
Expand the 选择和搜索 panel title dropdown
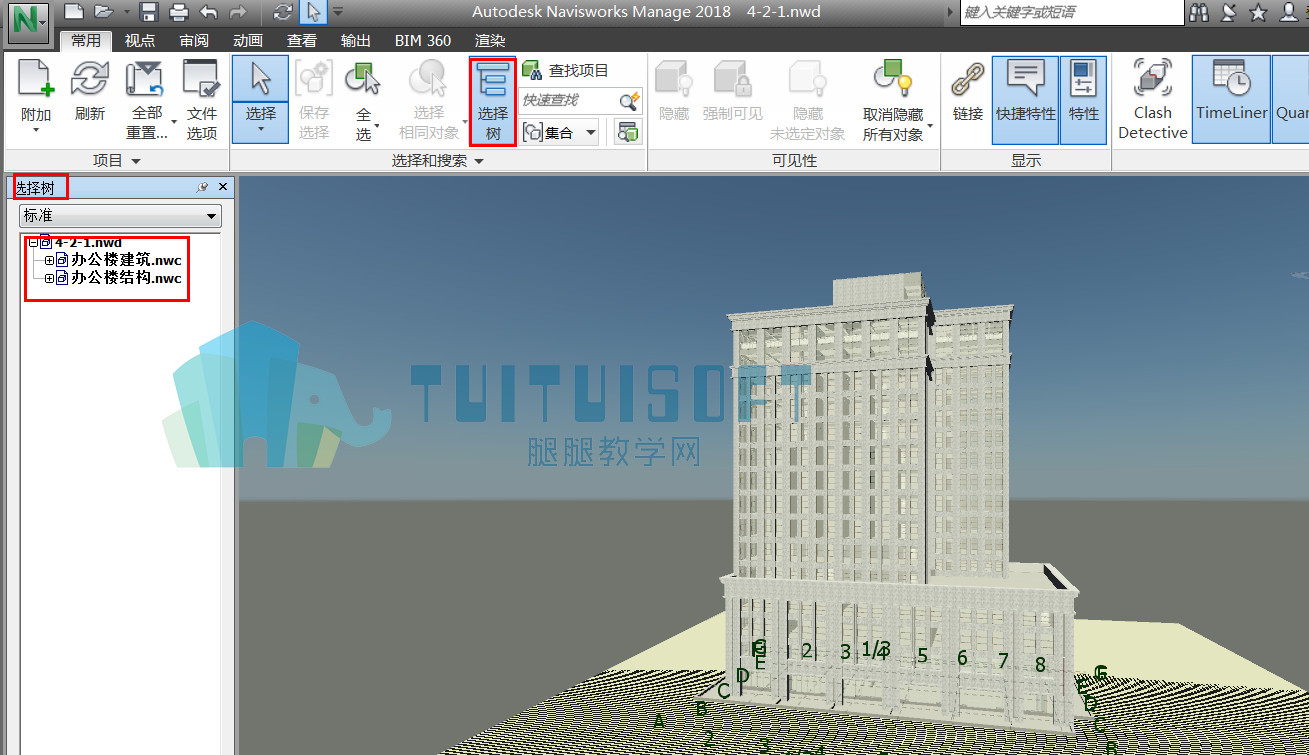click(438, 161)
